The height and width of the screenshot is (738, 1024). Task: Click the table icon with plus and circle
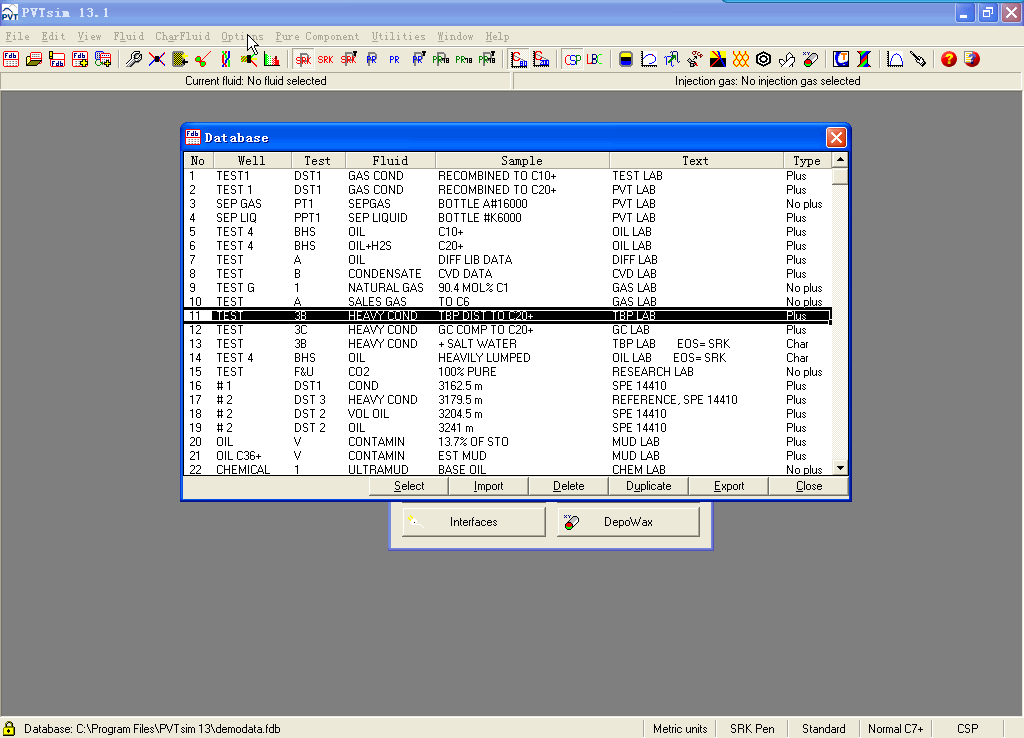pos(103,59)
